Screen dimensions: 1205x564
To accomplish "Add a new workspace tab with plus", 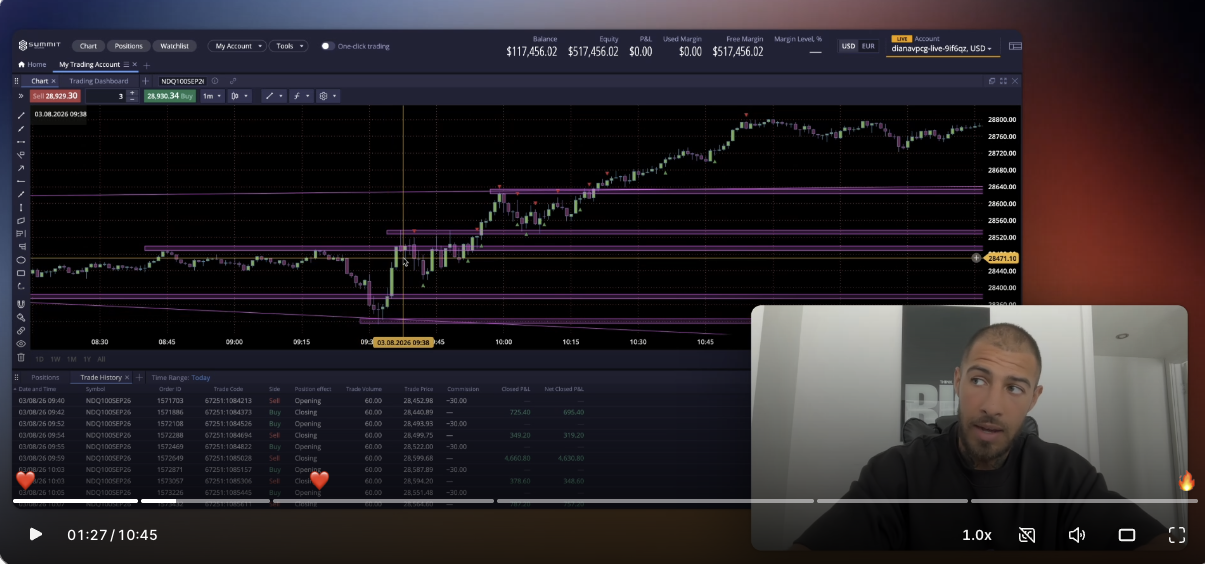I will click(147, 65).
